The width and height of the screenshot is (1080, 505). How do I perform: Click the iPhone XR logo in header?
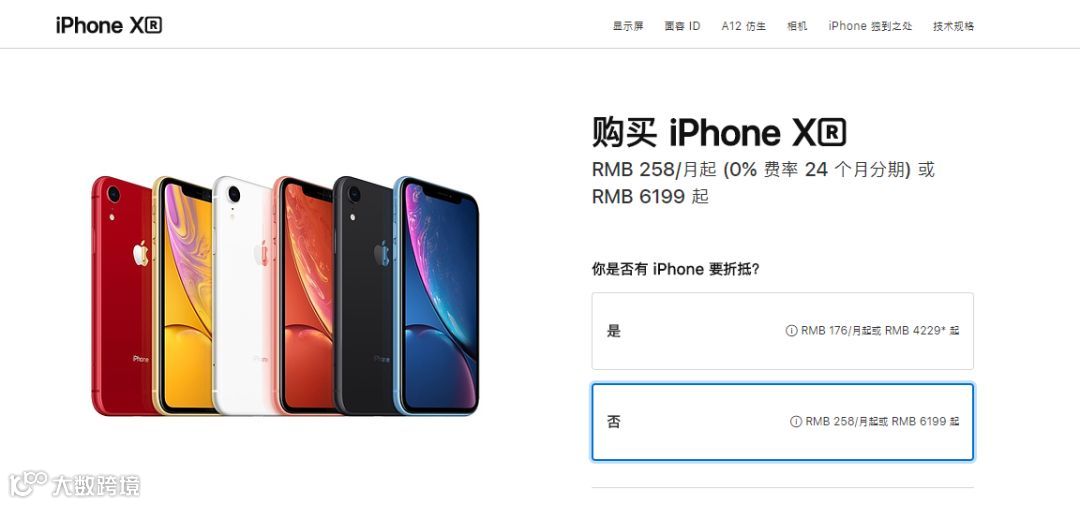pos(109,25)
